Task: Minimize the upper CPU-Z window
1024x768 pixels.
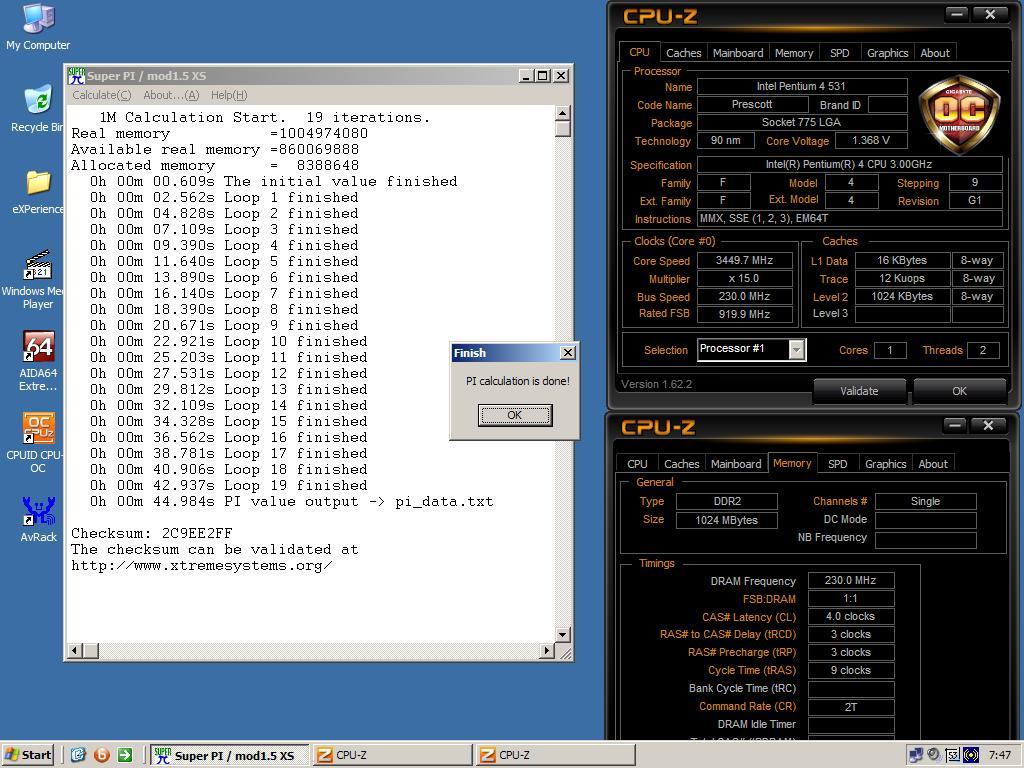Action: pyautogui.click(x=957, y=14)
